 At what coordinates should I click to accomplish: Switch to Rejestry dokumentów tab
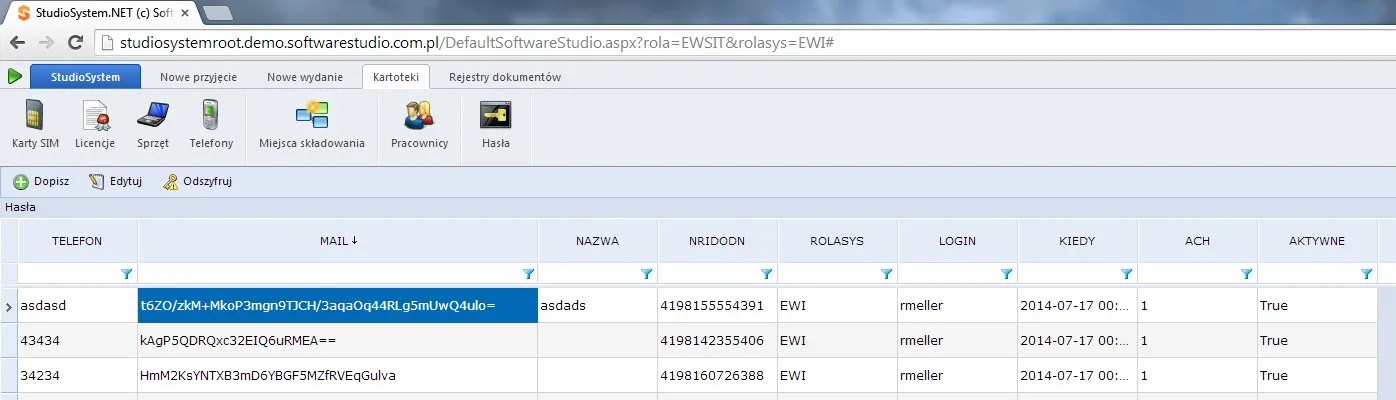tap(505, 77)
